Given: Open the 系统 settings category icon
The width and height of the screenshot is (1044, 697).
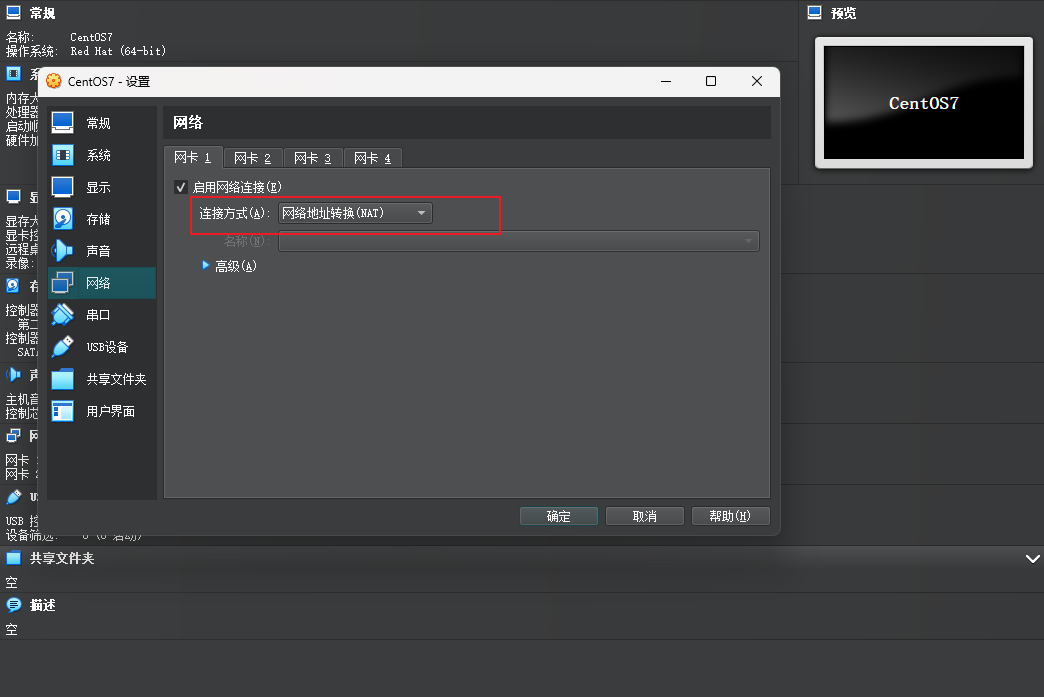Looking at the screenshot, I should coord(63,154).
